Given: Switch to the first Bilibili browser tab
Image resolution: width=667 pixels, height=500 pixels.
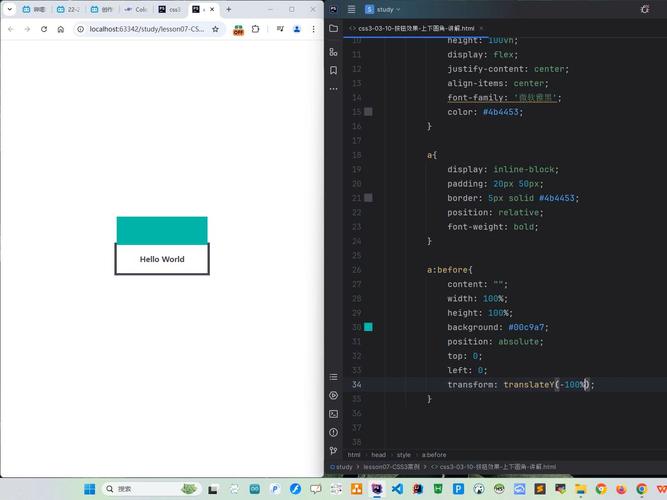Looking at the screenshot, I should 34,9.
